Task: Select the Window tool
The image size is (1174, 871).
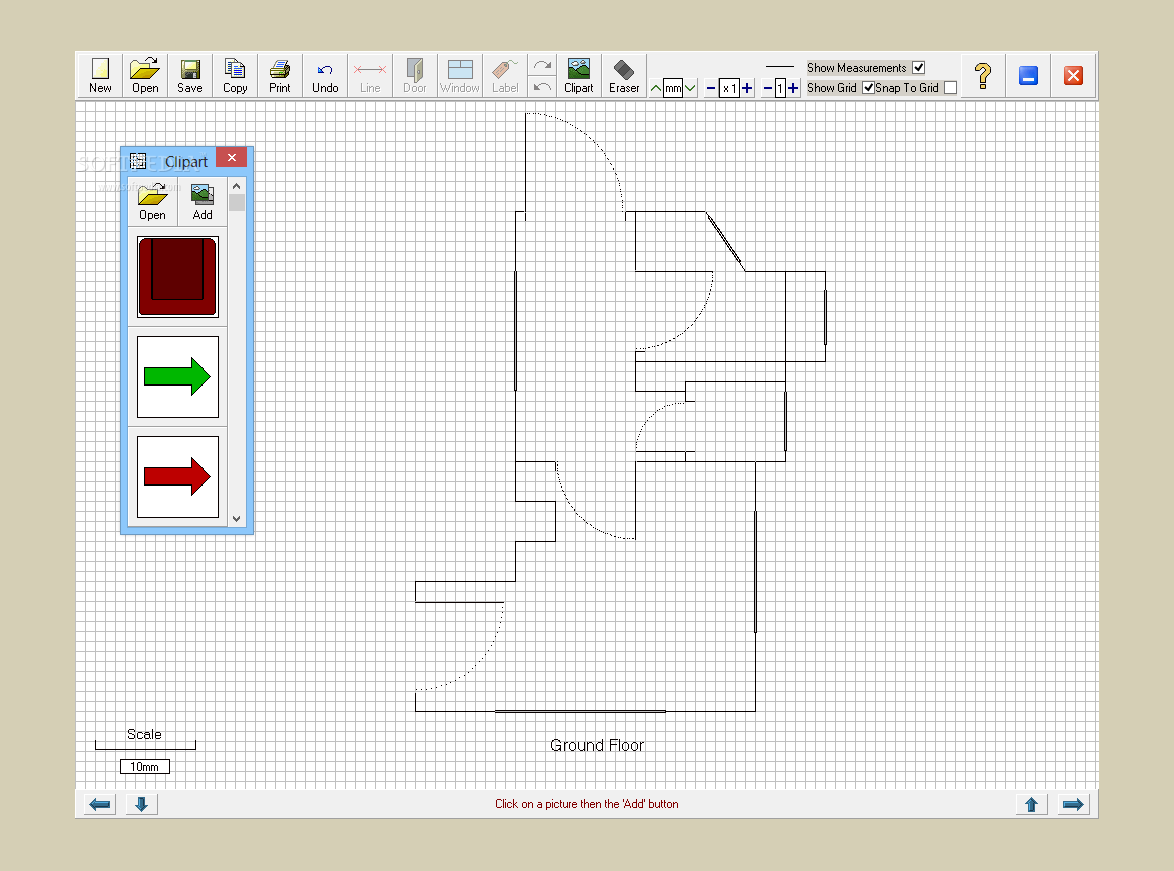Action: tap(460, 76)
